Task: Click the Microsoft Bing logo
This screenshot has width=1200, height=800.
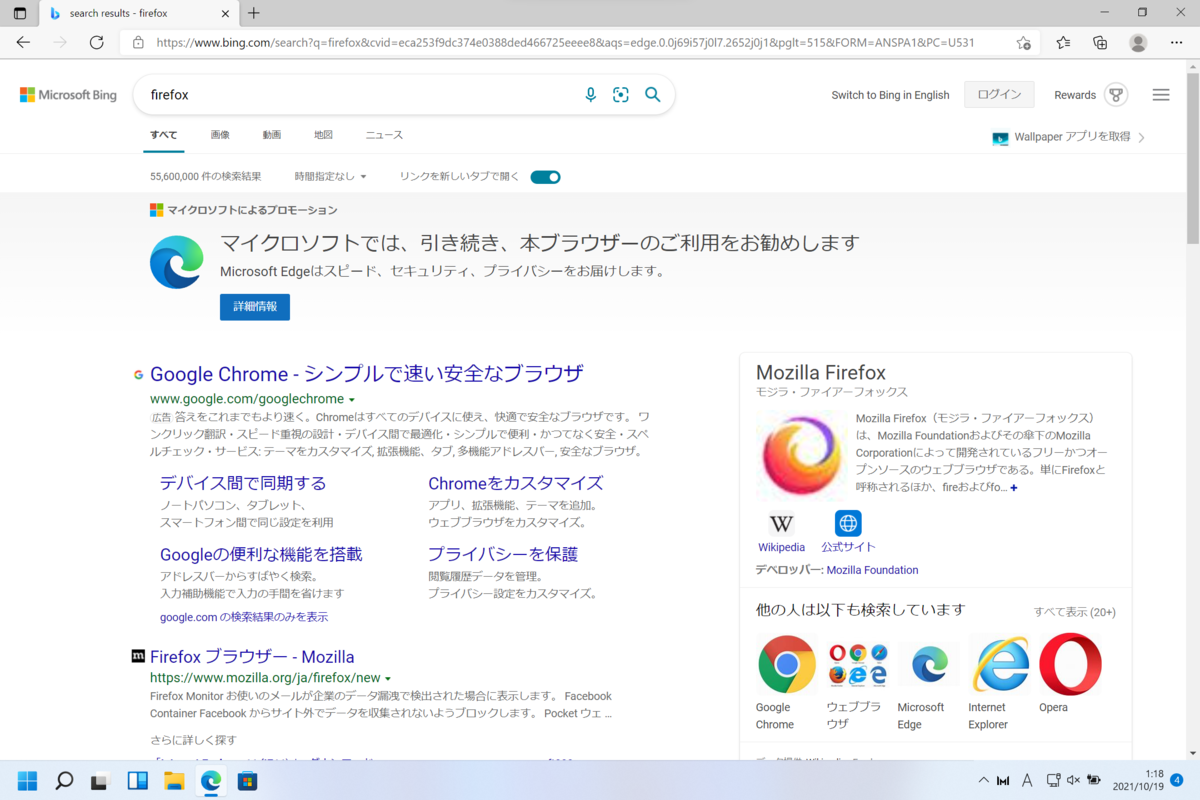Action: [68, 95]
